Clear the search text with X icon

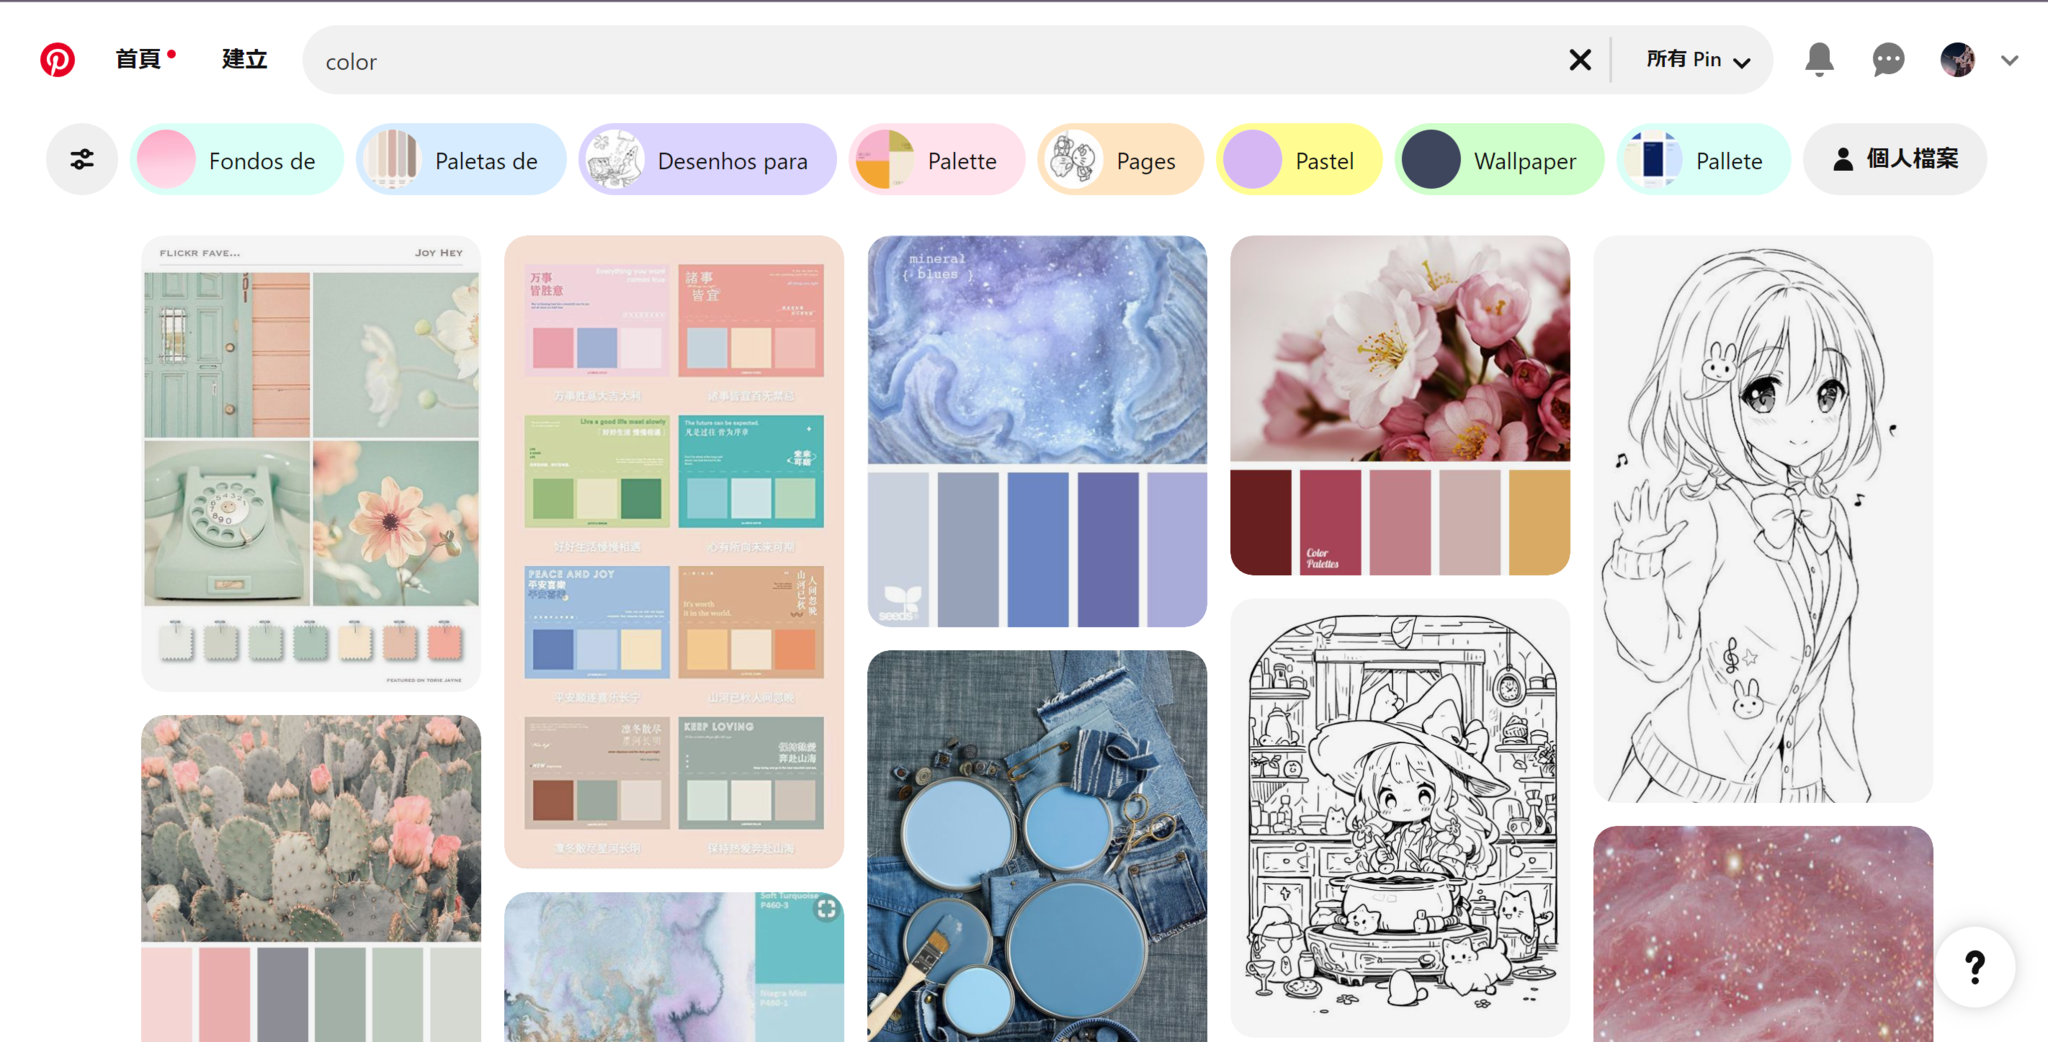pyautogui.click(x=1580, y=60)
